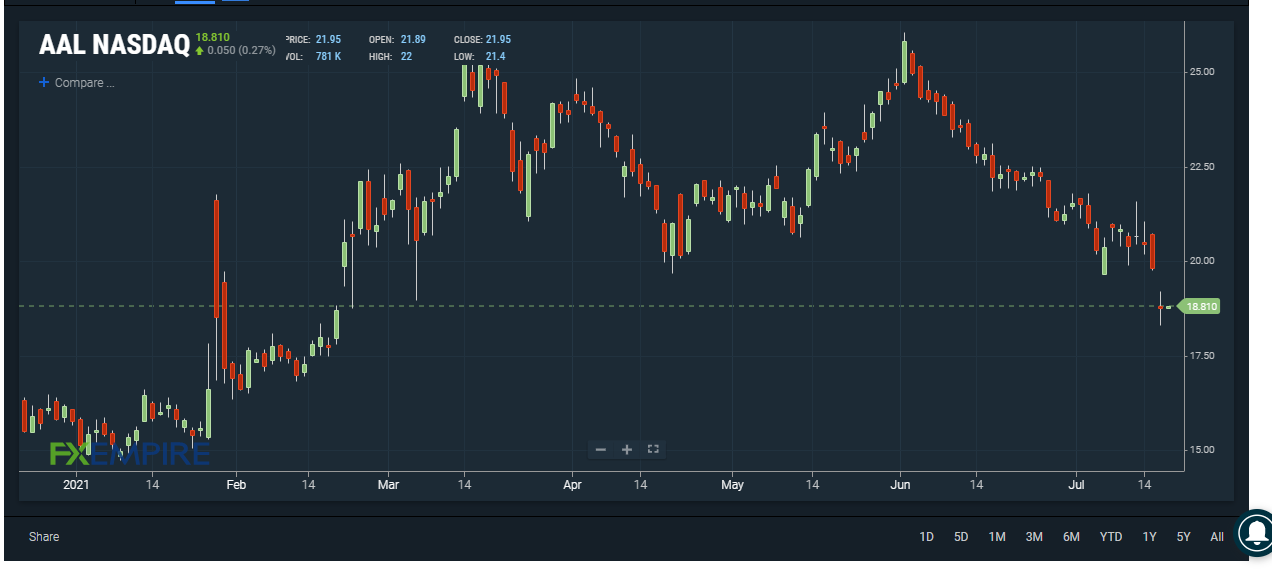Image resolution: width=1272 pixels, height=574 pixels.
Task: Click the 0.050 (0.27%) change value
Action: click(x=240, y=50)
